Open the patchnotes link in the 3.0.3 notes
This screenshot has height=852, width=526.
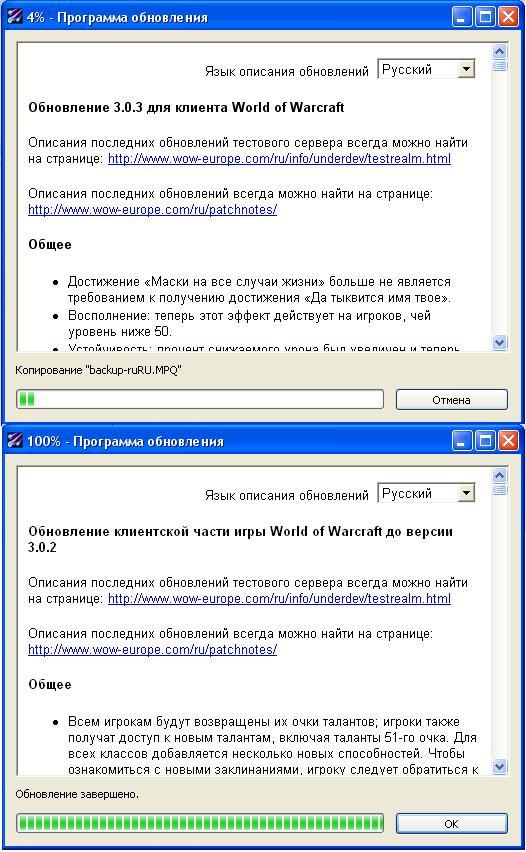152,210
